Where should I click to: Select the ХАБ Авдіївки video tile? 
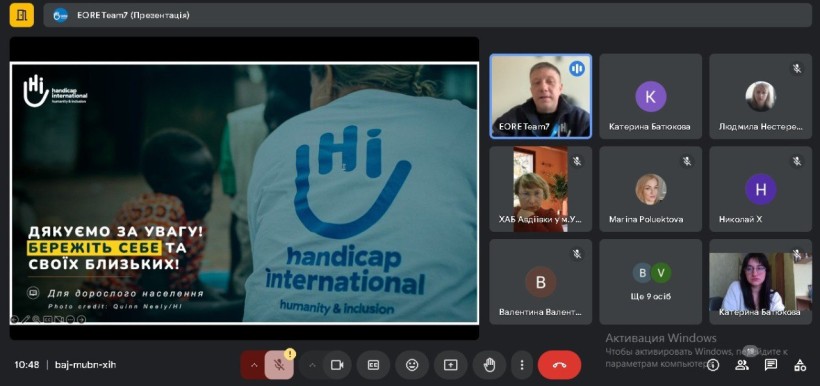(541, 189)
